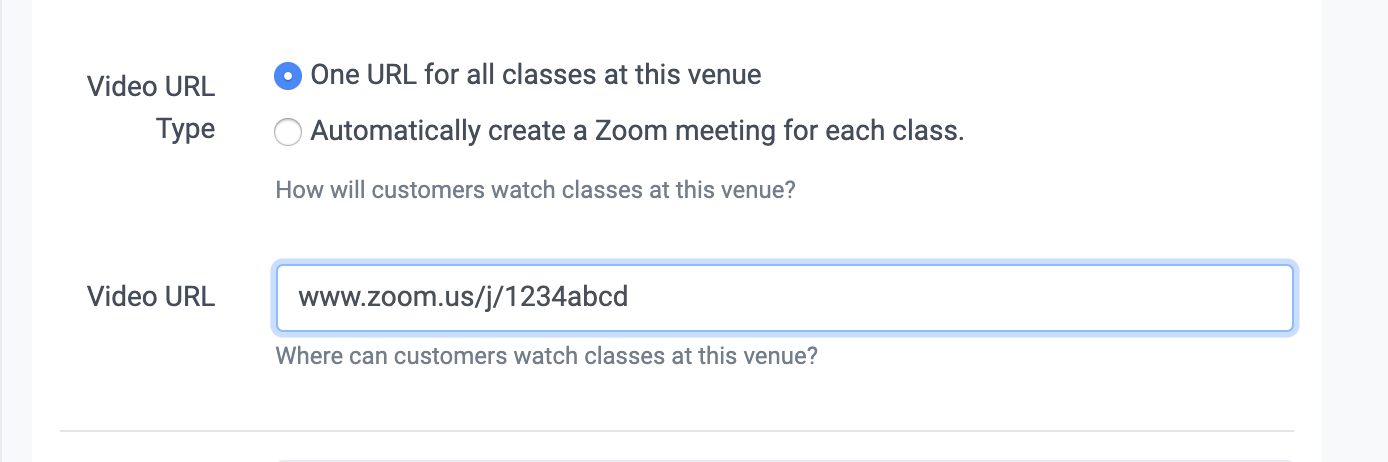This screenshot has height=462, width=1388.
Task: Click the gray page margin on the right
Action: click(x=1355, y=230)
